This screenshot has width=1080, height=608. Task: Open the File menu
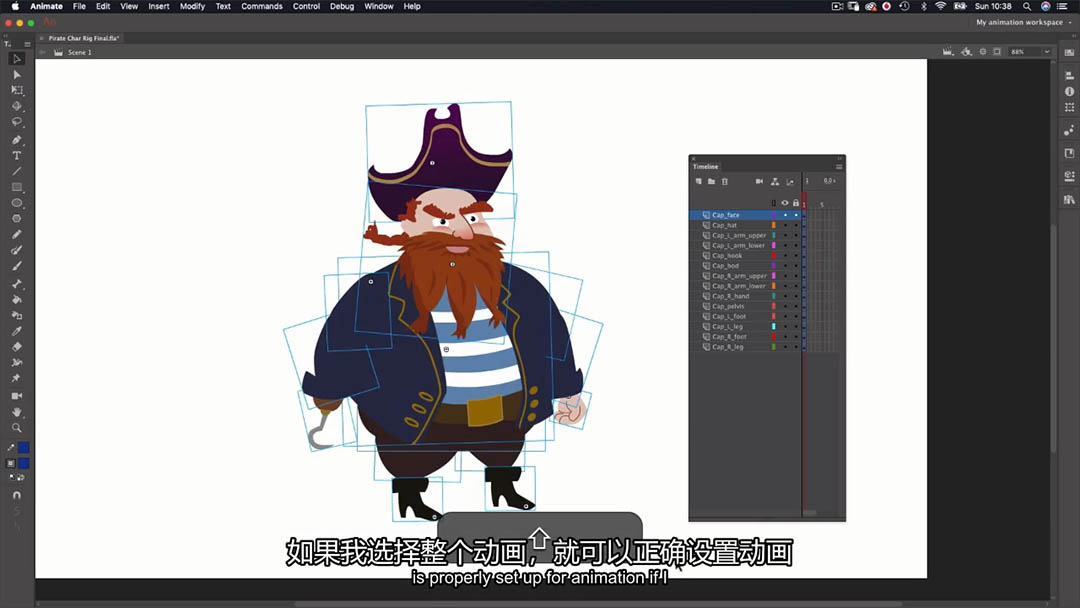tap(79, 6)
